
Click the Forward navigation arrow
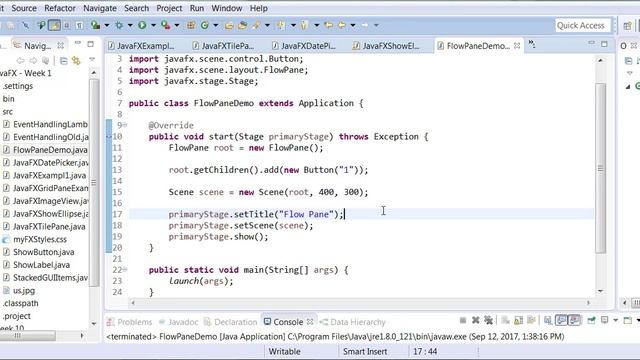[x=364, y=25]
